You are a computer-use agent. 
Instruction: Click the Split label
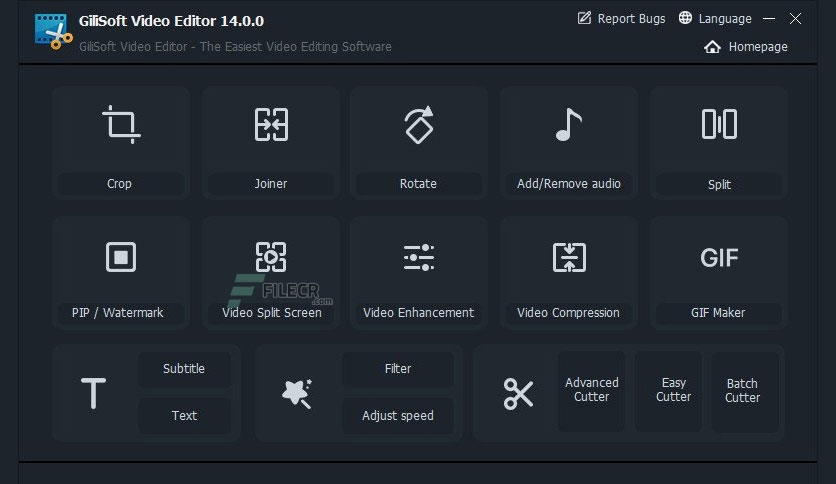click(x=719, y=184)
